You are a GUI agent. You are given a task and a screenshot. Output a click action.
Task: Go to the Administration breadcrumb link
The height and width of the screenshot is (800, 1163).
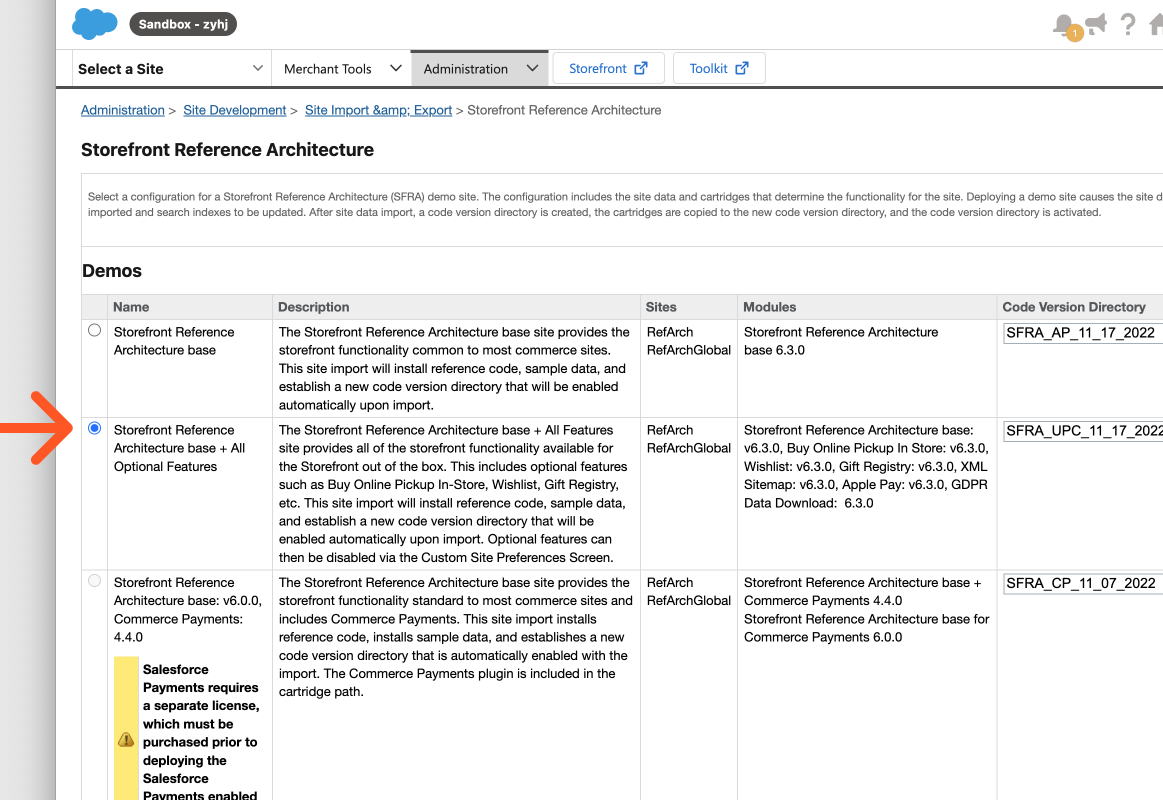point(122,110)
